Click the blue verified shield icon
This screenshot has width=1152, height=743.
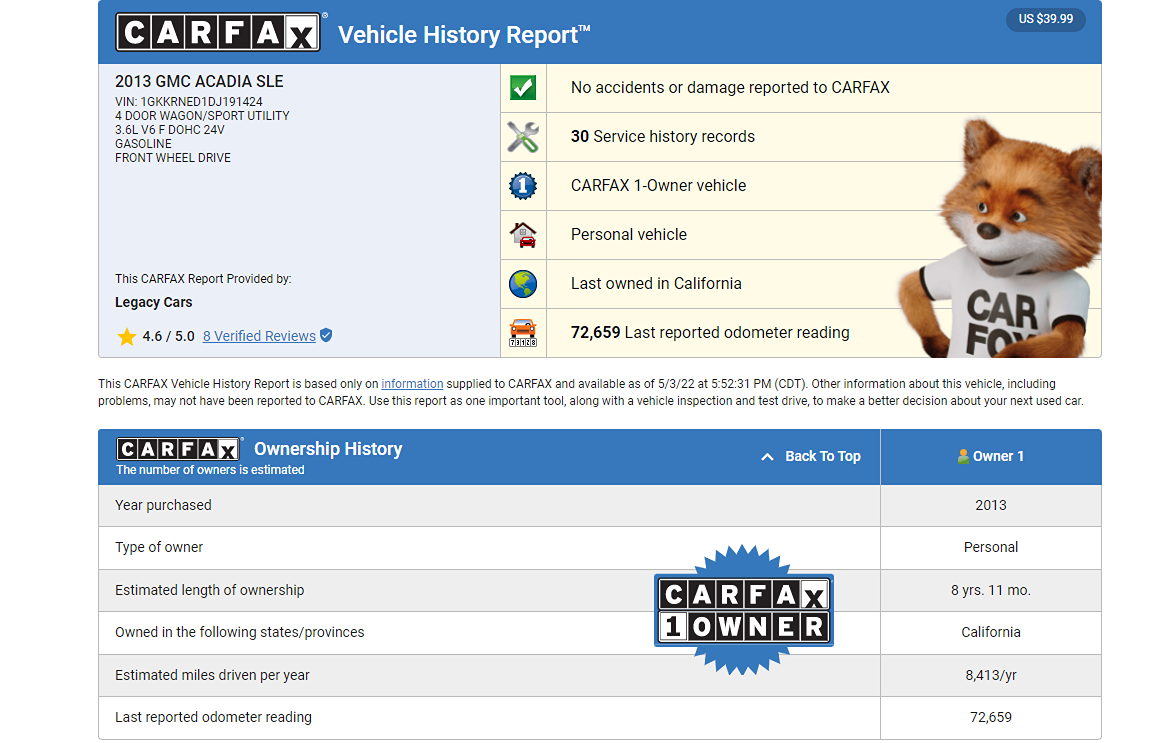[326, 336]
